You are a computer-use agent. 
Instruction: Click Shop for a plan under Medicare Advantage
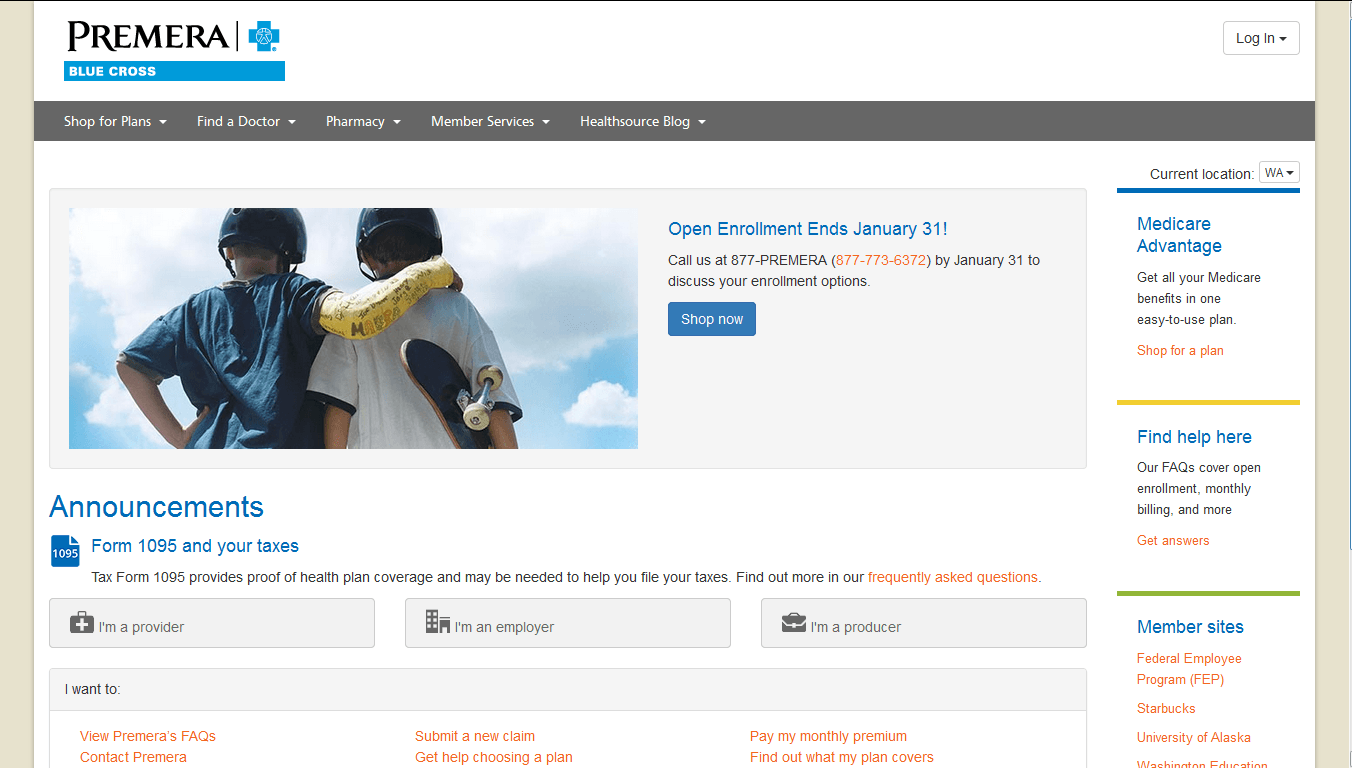[x=1180, y=350]
